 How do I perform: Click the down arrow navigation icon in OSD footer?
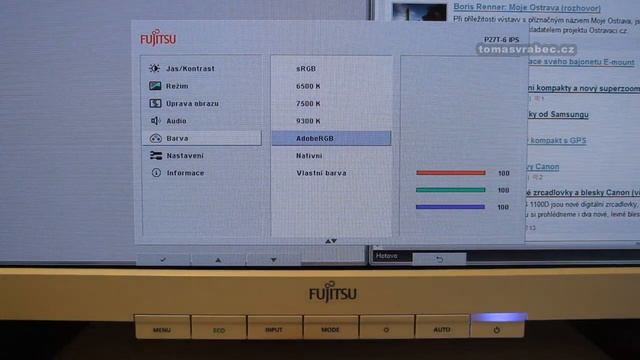pyautogui.click(x=273, y=260)
